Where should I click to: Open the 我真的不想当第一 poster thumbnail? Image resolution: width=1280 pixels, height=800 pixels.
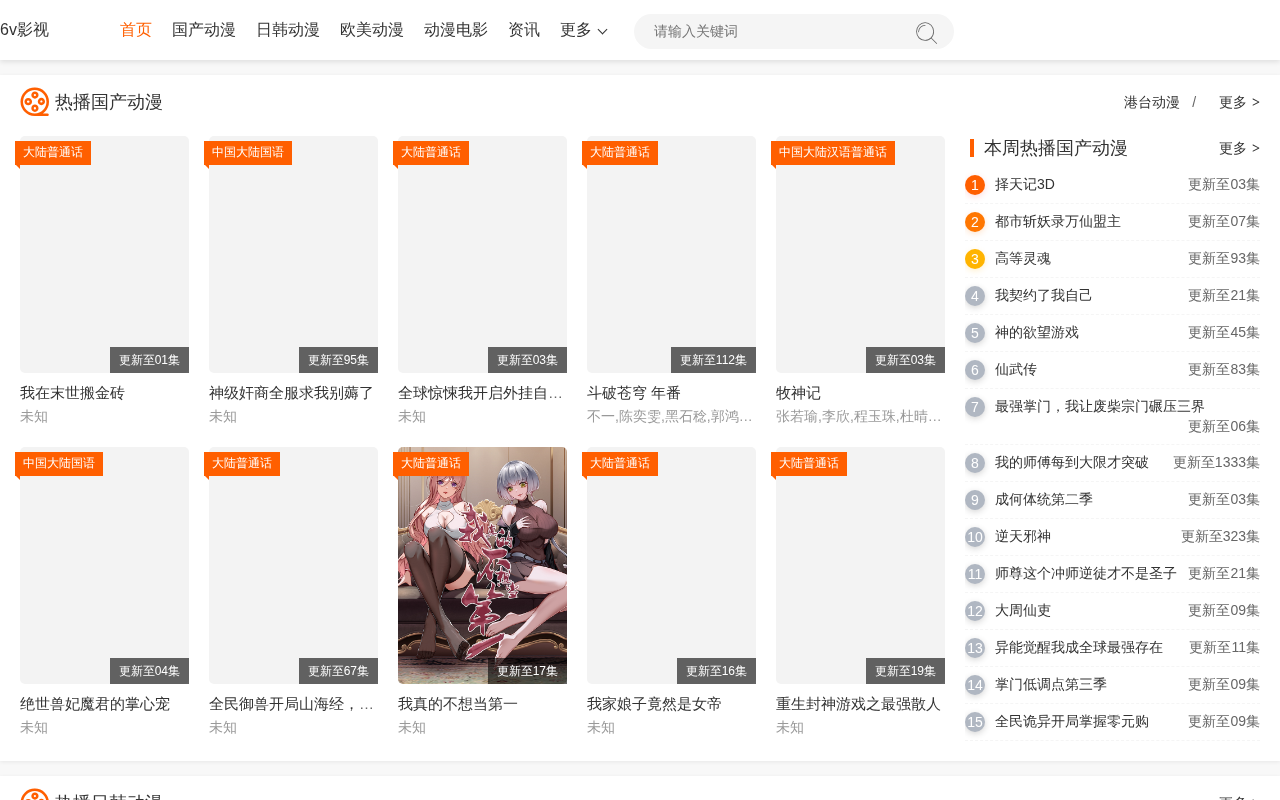pyautogui.click(x=482, y=565)
